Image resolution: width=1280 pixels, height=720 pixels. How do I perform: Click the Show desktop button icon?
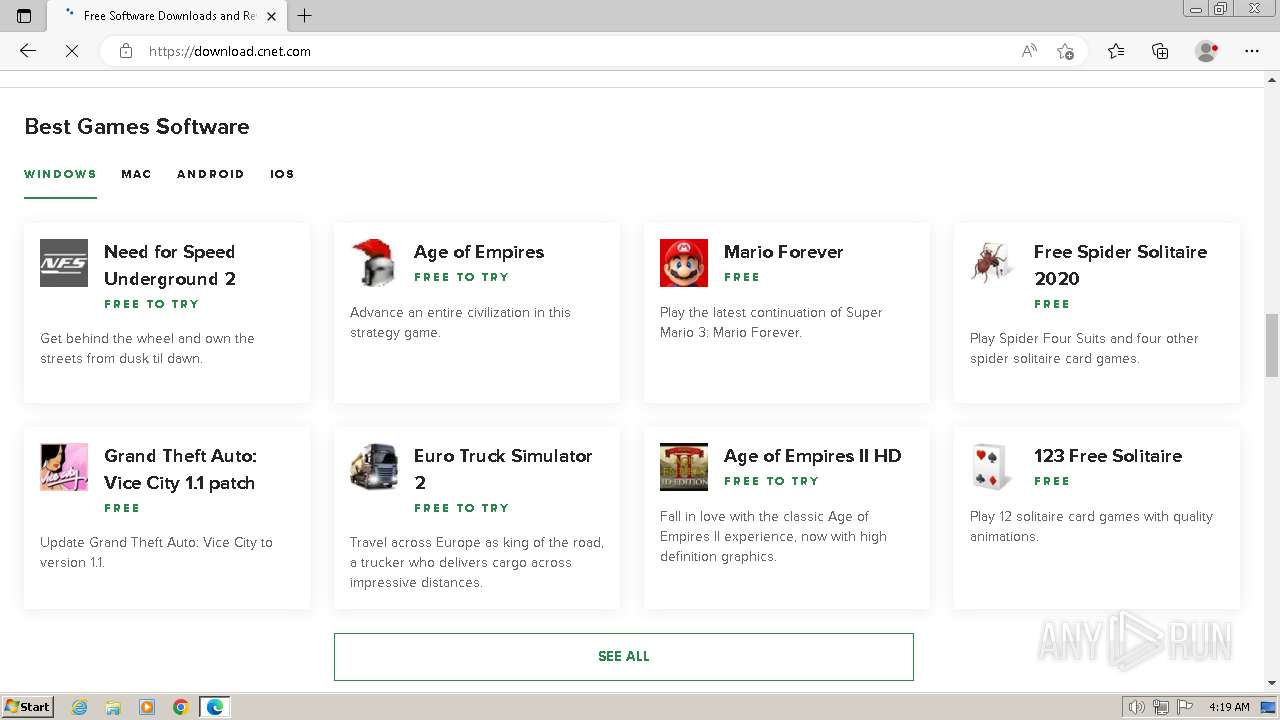pyautogui.click(x=1268, y=707)
